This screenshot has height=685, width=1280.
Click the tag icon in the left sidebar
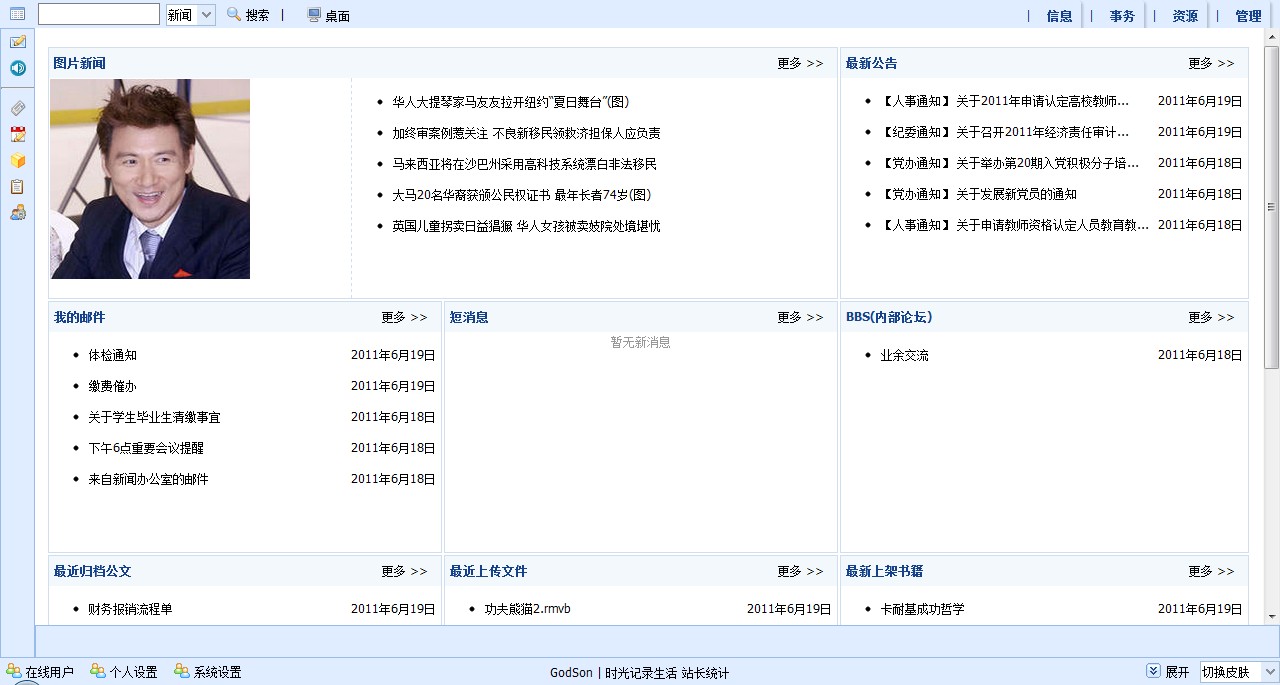coord(18,107)
